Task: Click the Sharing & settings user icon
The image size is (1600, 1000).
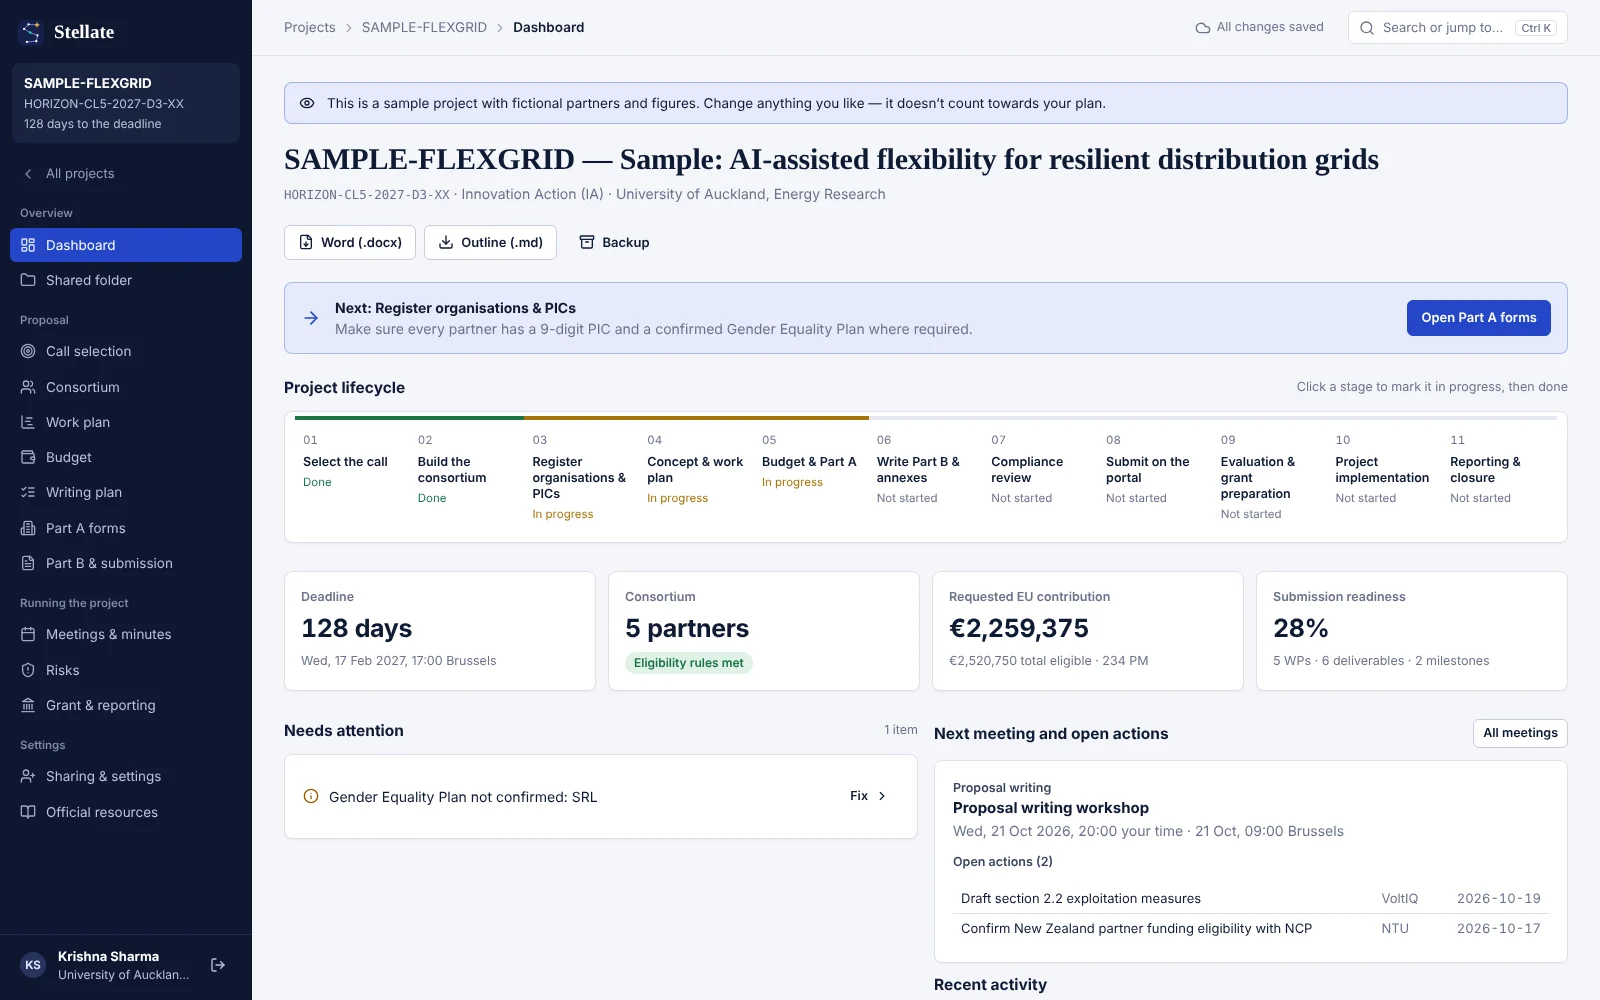Action: pos(28,776)
